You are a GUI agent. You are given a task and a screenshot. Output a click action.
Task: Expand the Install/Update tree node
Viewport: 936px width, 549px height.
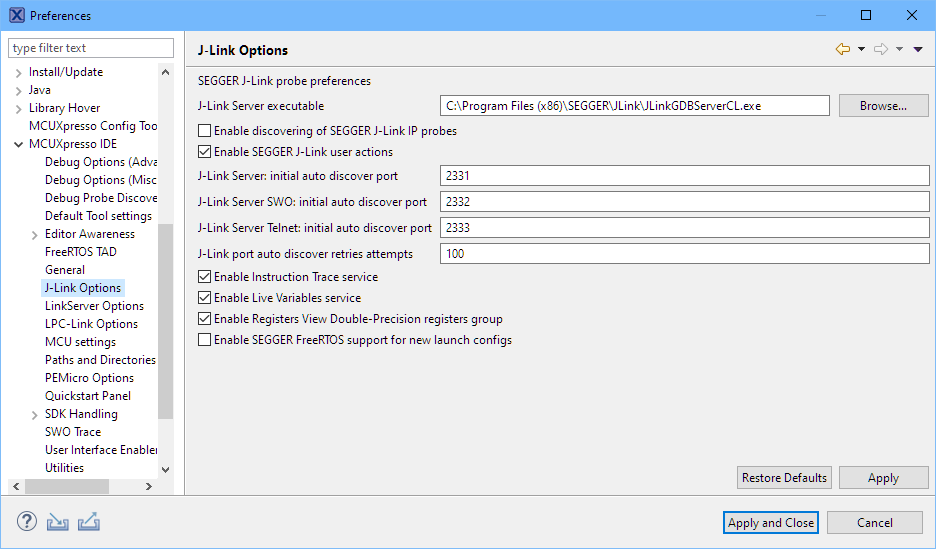[19, 73]
